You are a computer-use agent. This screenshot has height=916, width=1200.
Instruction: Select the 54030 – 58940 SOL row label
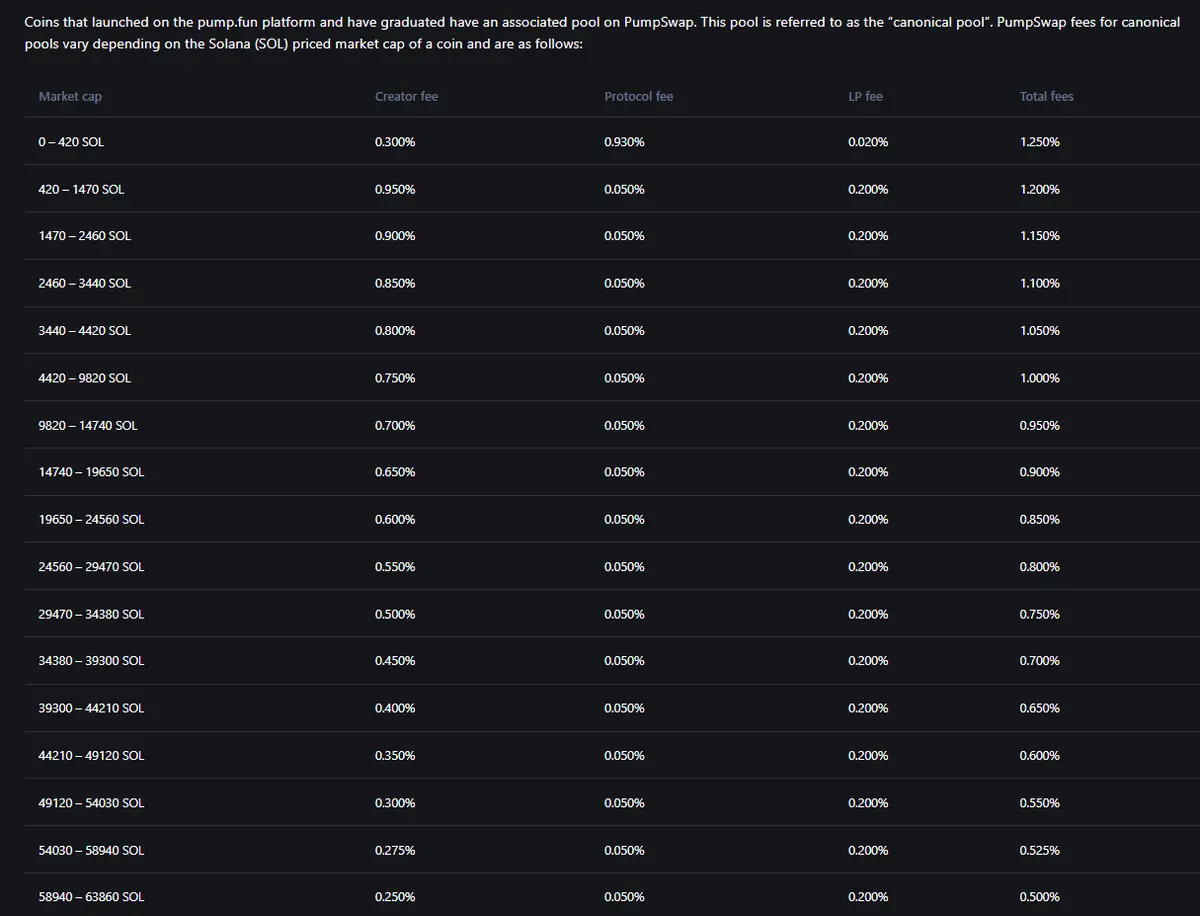(x=91, y=850)
